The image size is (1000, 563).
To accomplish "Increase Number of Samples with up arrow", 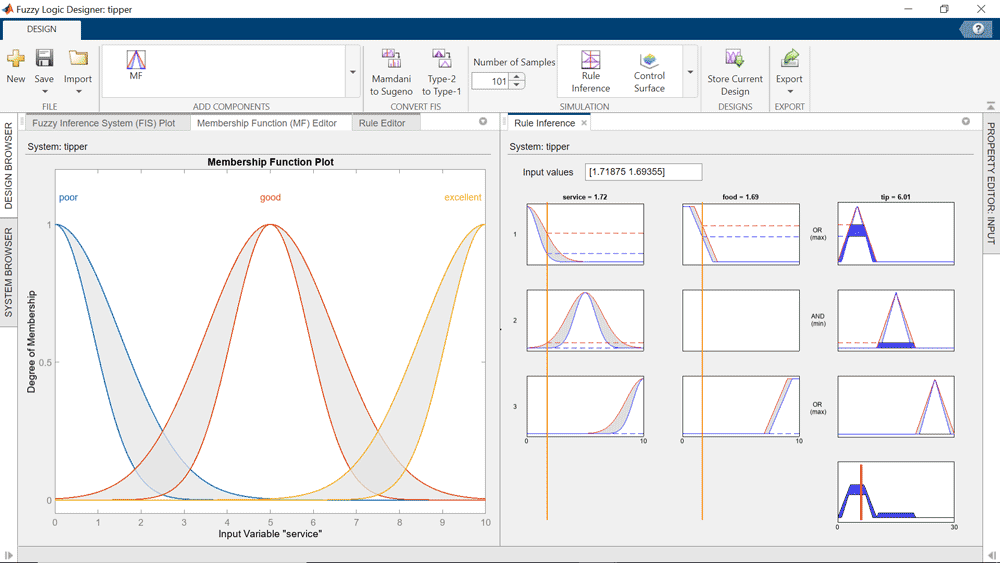I will click(517, 77).
